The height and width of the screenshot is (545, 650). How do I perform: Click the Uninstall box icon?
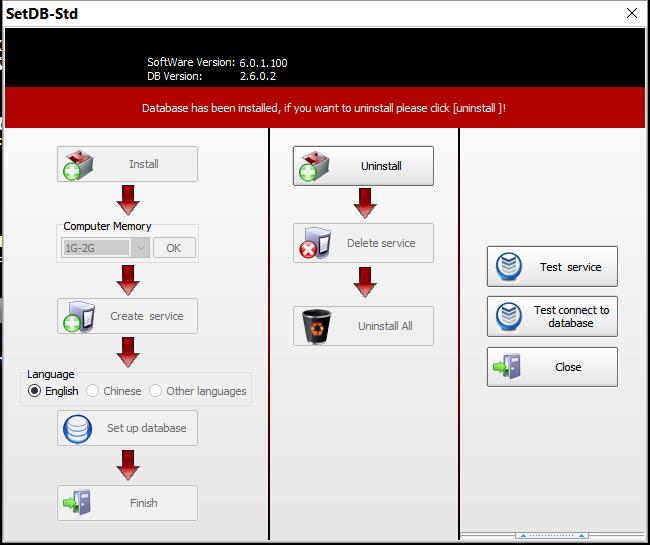314,167
